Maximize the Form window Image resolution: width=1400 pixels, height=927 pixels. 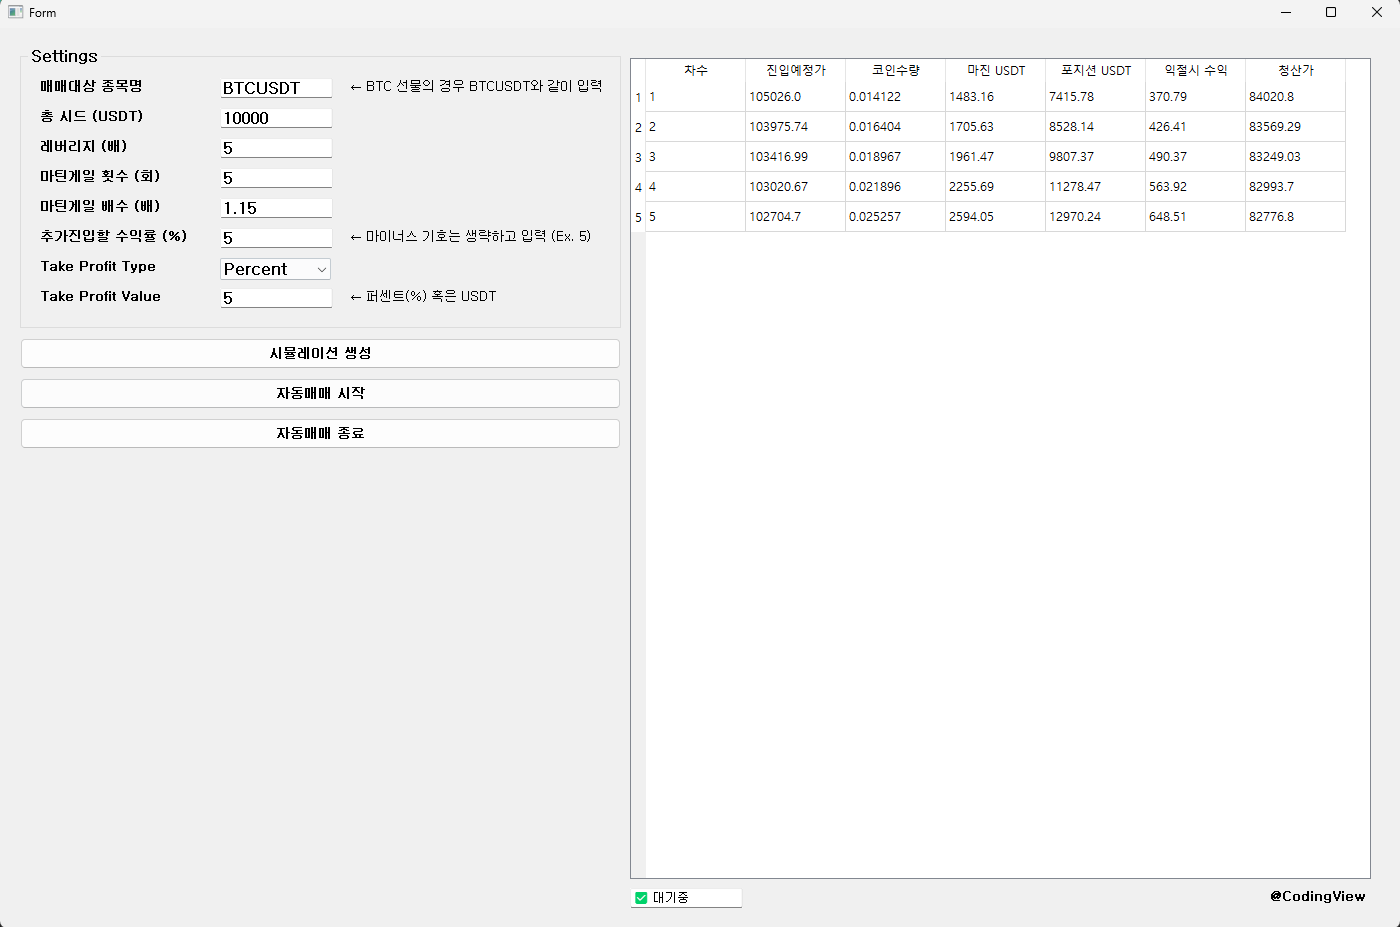(1331, 12)
